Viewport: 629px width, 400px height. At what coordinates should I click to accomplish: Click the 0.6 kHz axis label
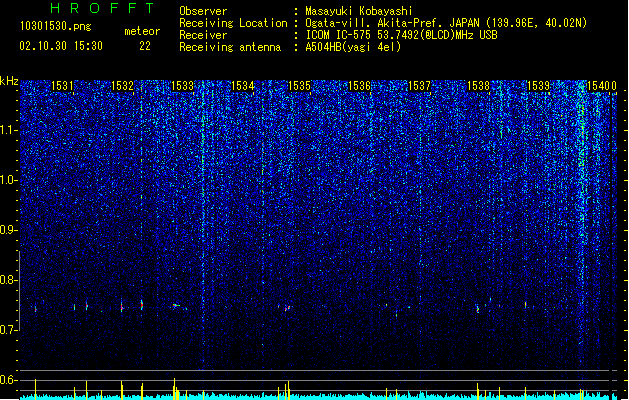tap(9, 380)
